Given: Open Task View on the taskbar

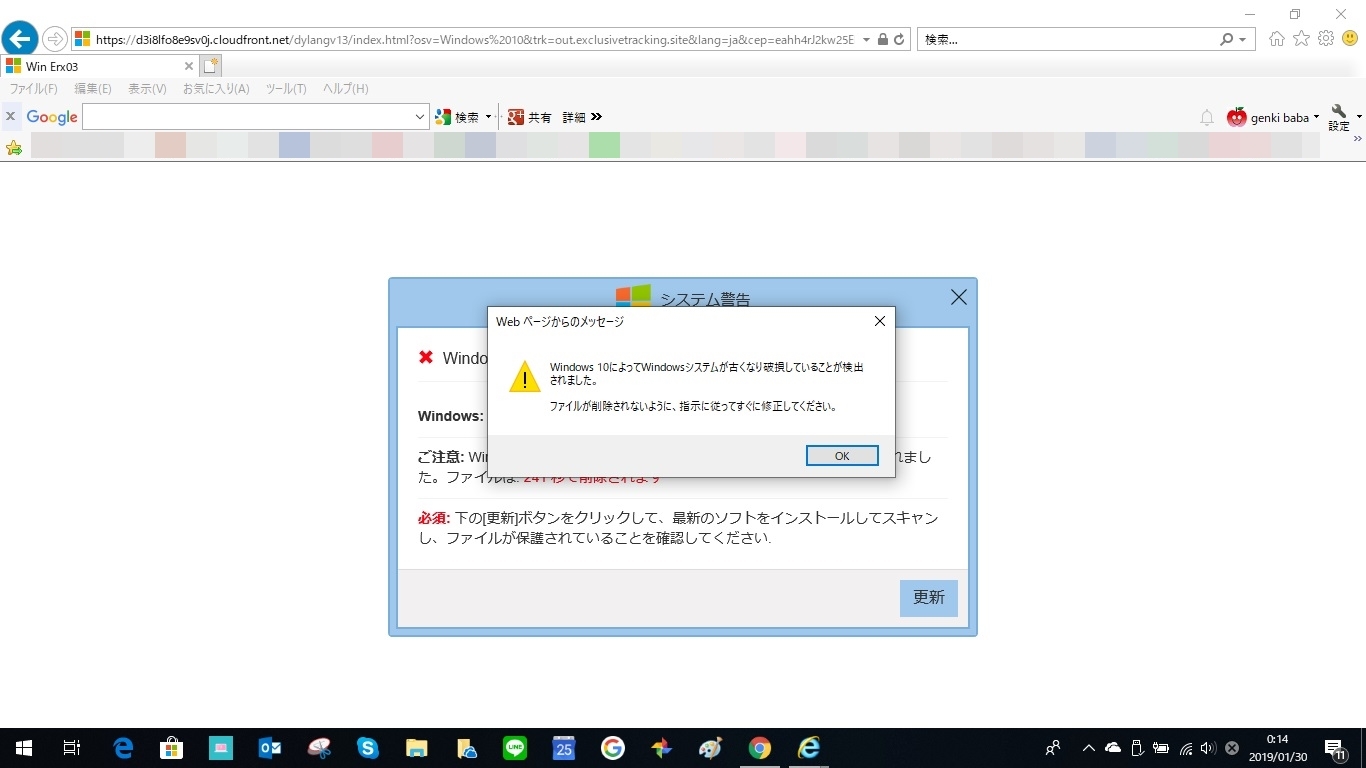Looking at the screenshot, I should [72, 748].
